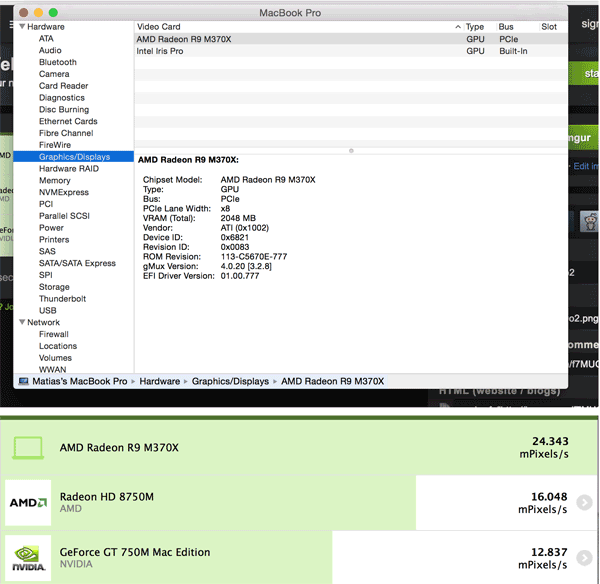Sort the table by the Bus column
This screenshot has height=584, width=600.
pos(506,27)
